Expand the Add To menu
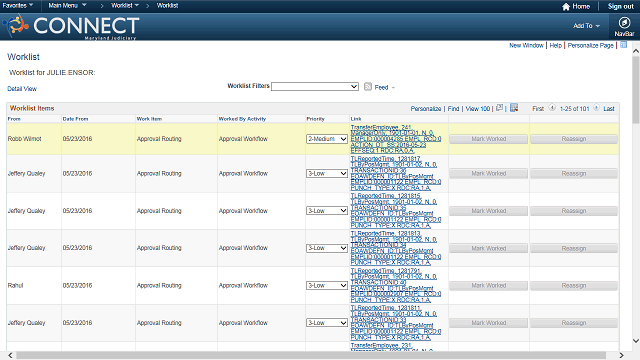The image size is (640, 360). pos(587,26)
